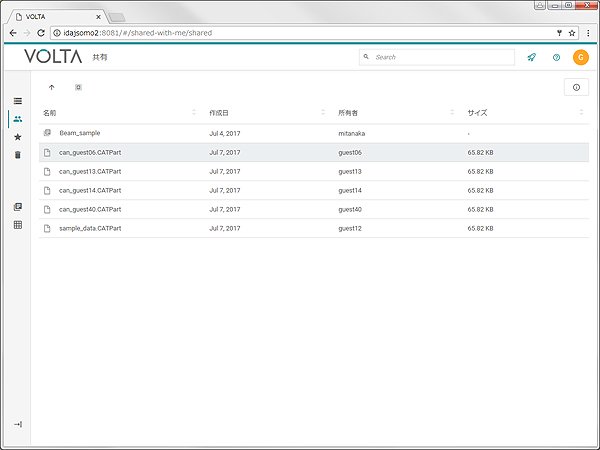Click 65.82 KB size in sample_data row
This screenshot has height=450, width=600.
[480, 228]
